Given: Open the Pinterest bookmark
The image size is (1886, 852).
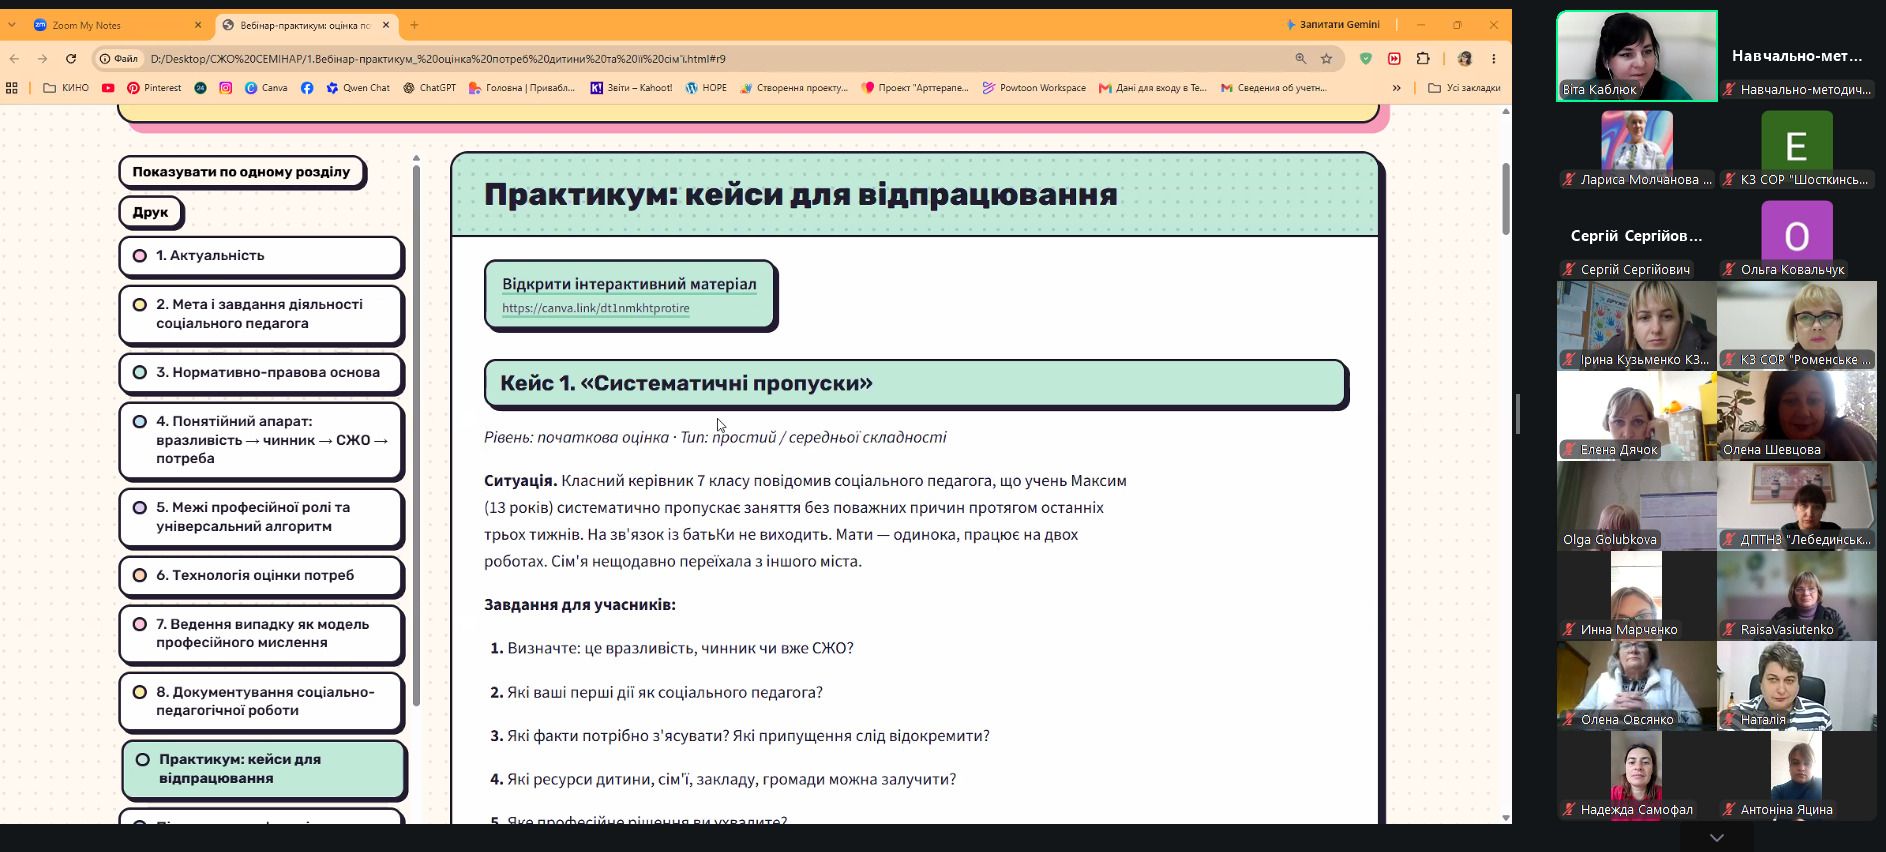Looking at the screenshot, I should click(154, 88).
